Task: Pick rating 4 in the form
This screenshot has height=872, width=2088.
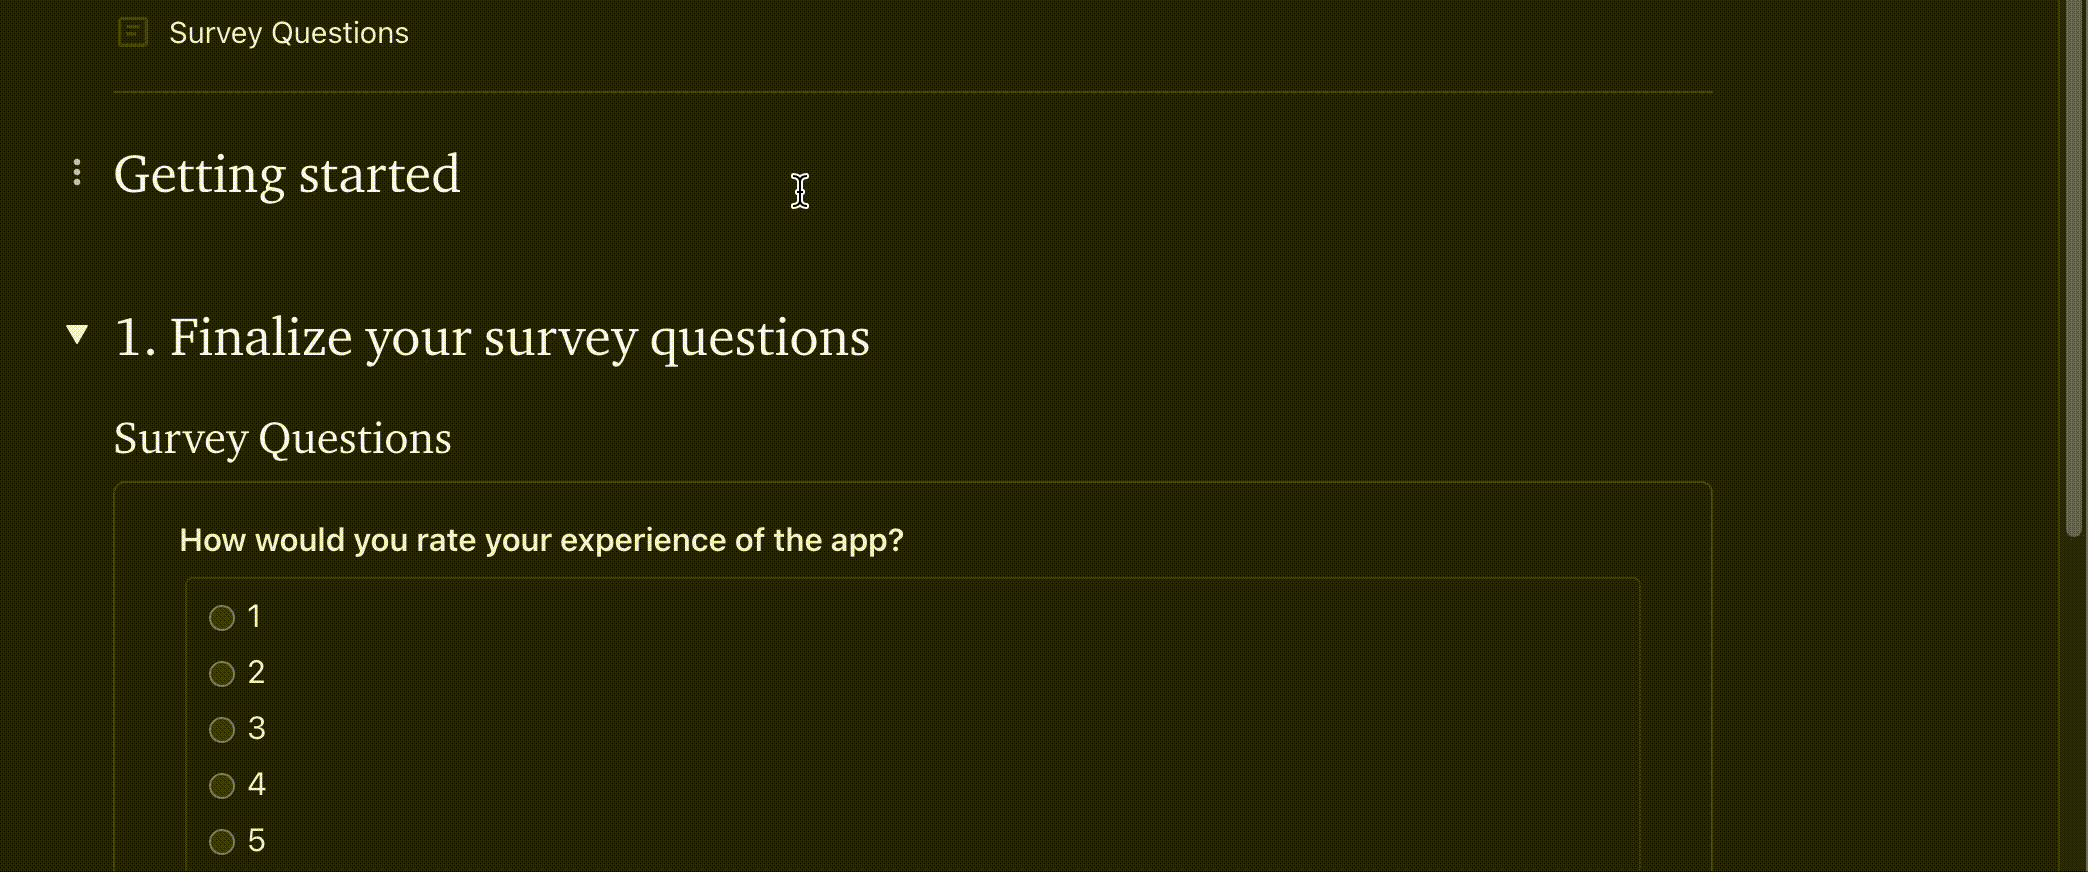Action: 222,785
